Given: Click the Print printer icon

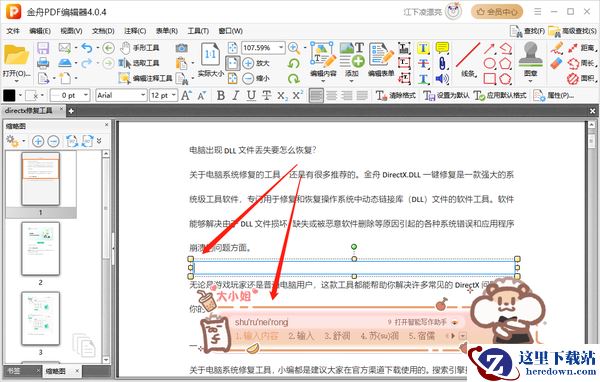Looking at the screenshot, I should point(43,63).
